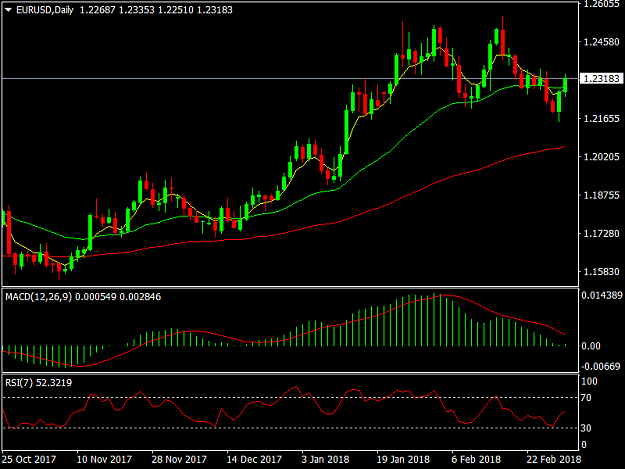This screenshot has width=625, height=469.
Task: Click the 10 Nov 2017 date label
Action: pyautogui.click(x=104, y=459)
